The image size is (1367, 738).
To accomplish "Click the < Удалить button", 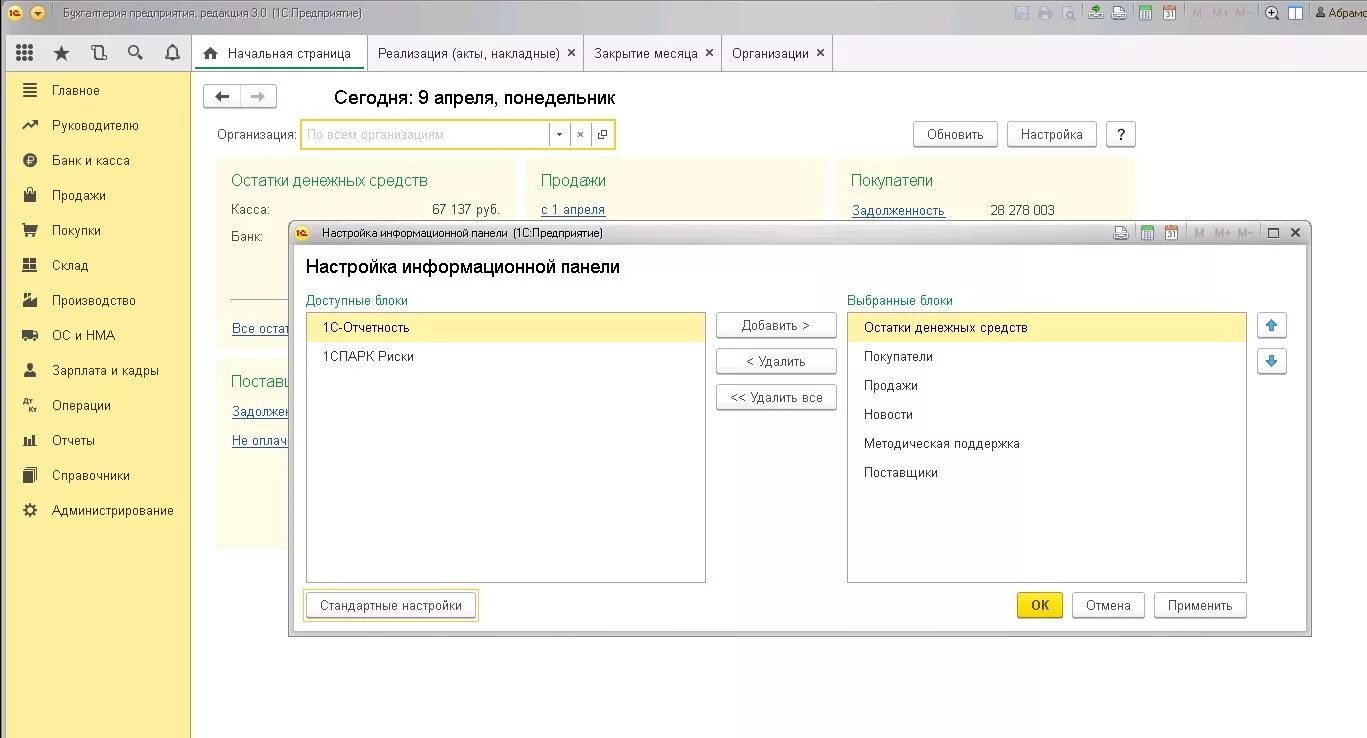I will 776,361.
